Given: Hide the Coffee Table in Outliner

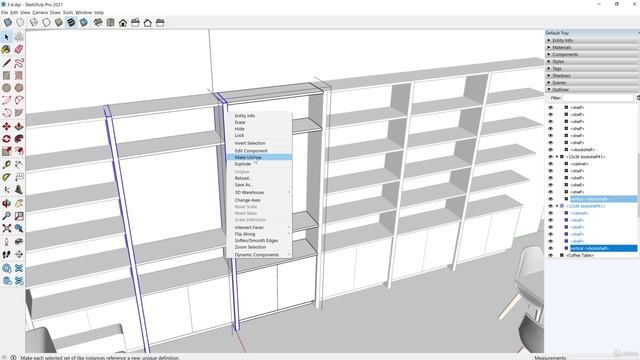Looking at the screenshot, I should click(550, 256).
